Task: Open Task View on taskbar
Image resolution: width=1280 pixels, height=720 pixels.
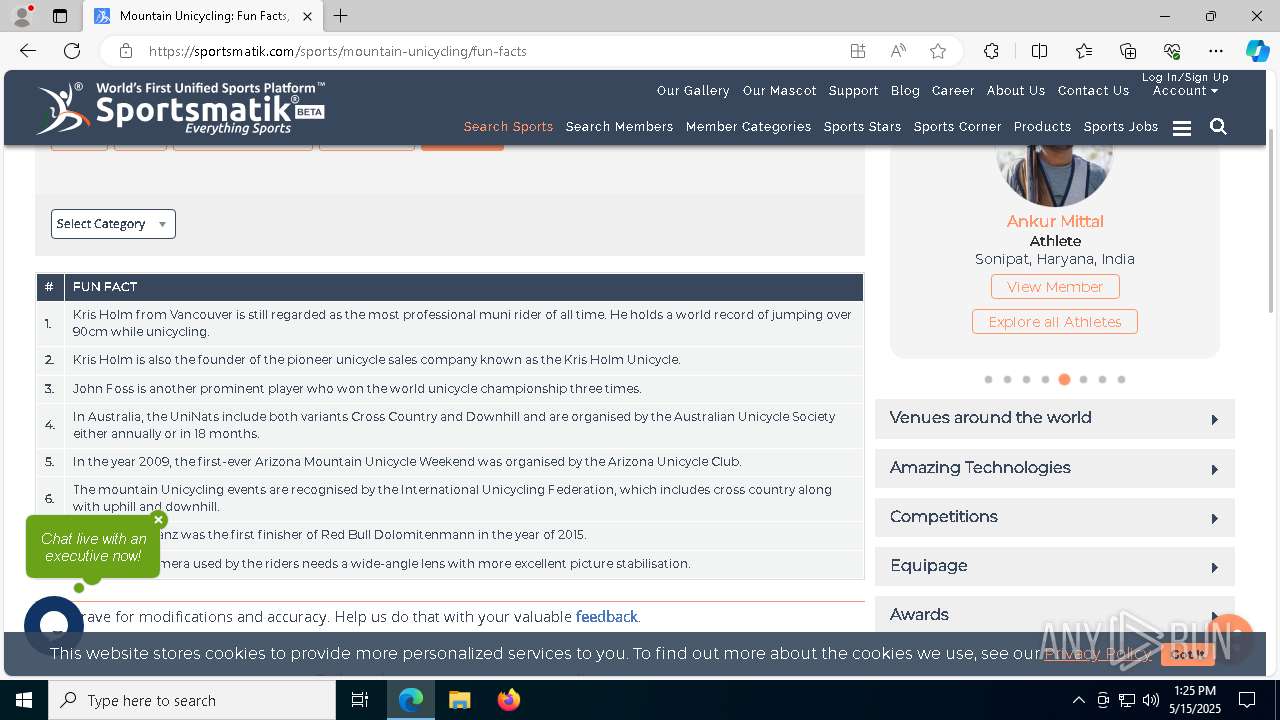Action: coord(360,700)
